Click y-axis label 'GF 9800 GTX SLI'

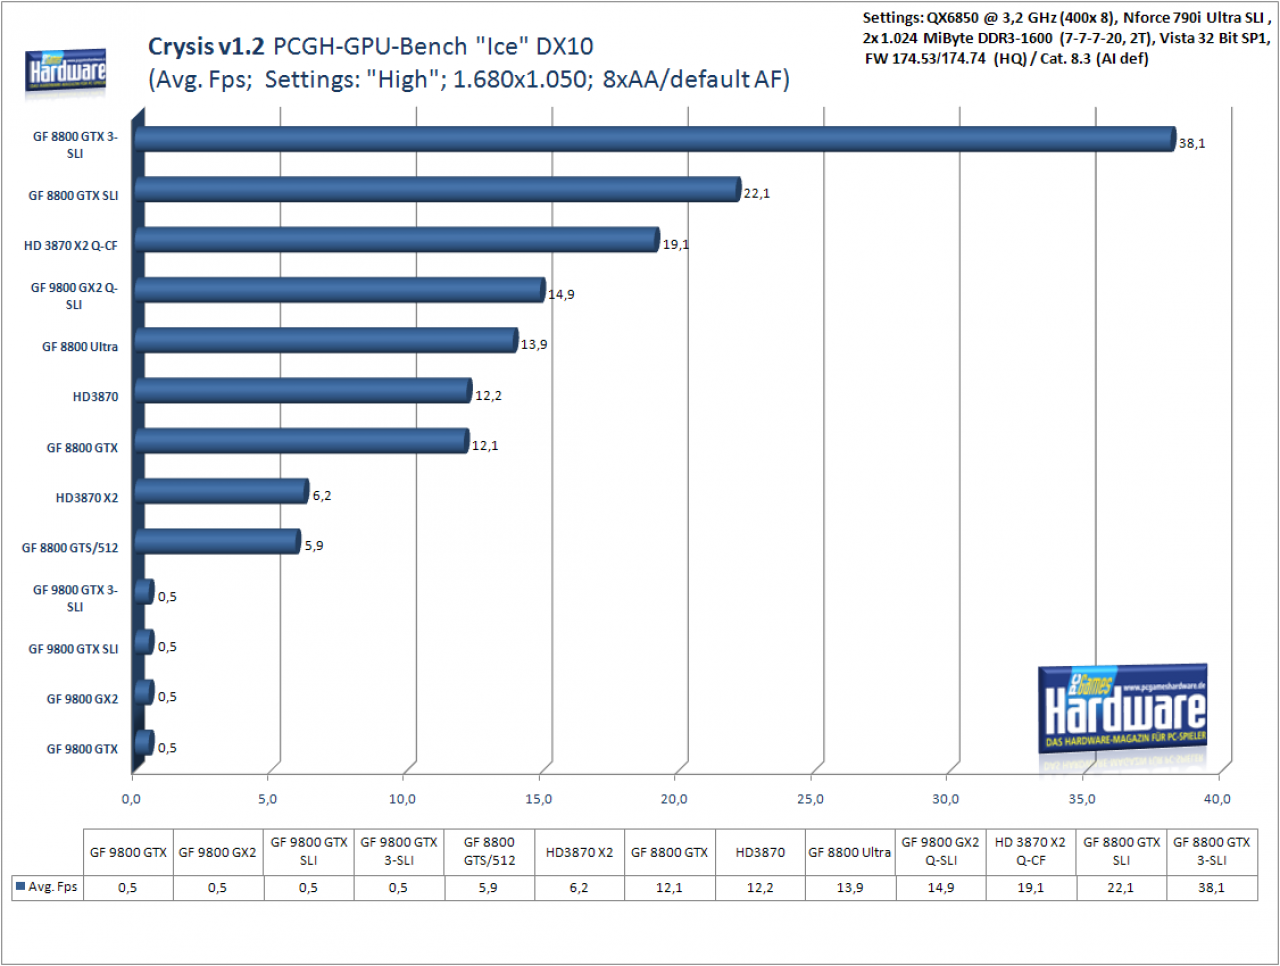click(73, 649)
